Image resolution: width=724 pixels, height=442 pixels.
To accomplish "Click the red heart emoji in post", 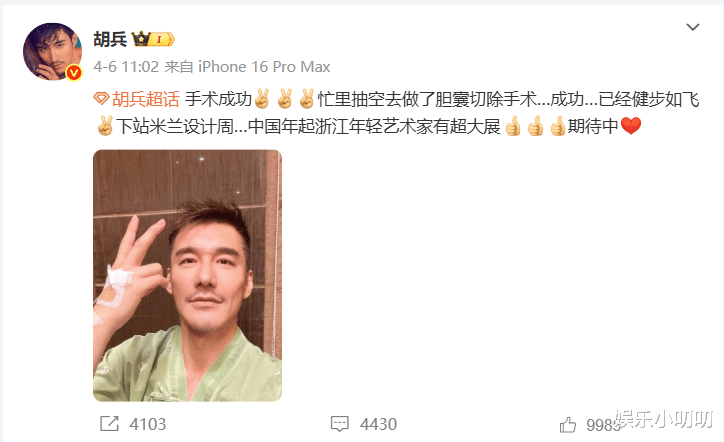I will (x=631, y=126).
